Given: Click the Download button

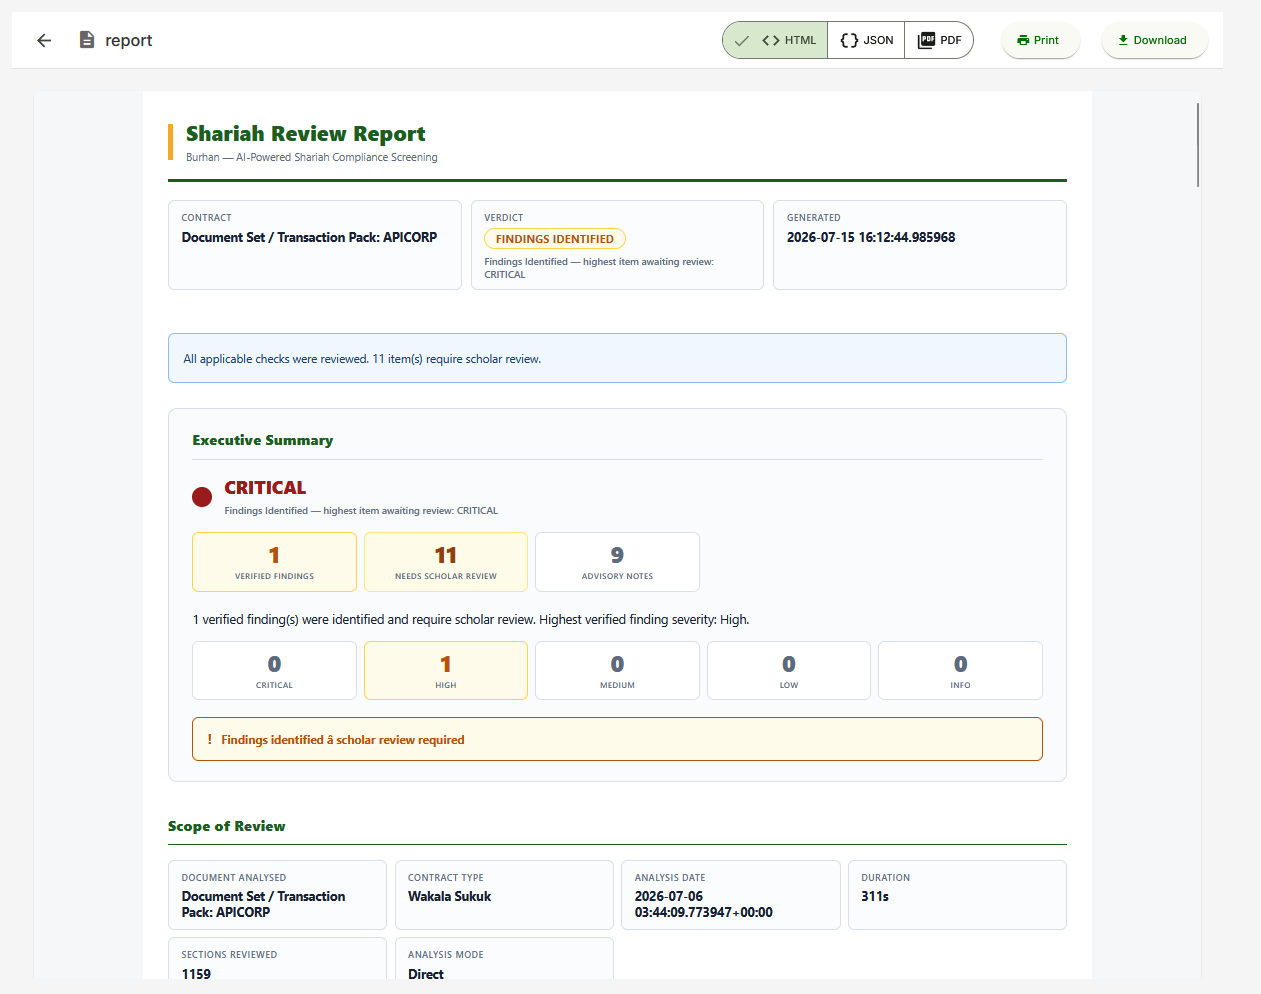Looking at the screenshot, I should (1154, 40).
